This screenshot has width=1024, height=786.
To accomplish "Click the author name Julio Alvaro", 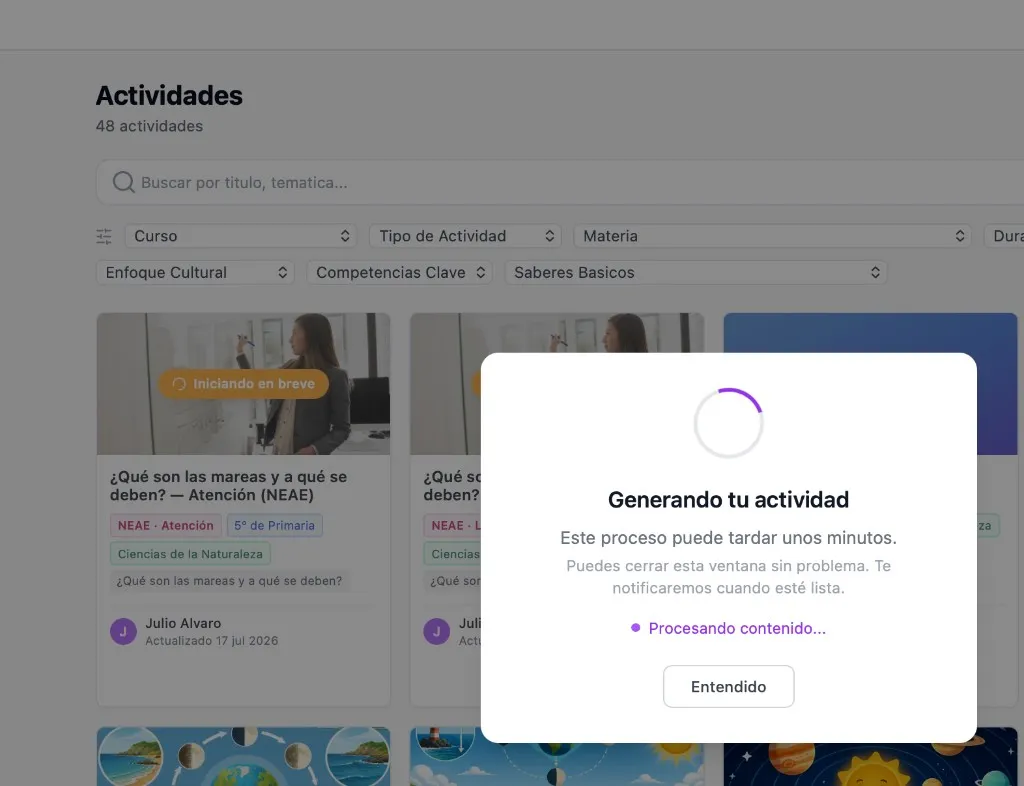I will click(183, 623).
